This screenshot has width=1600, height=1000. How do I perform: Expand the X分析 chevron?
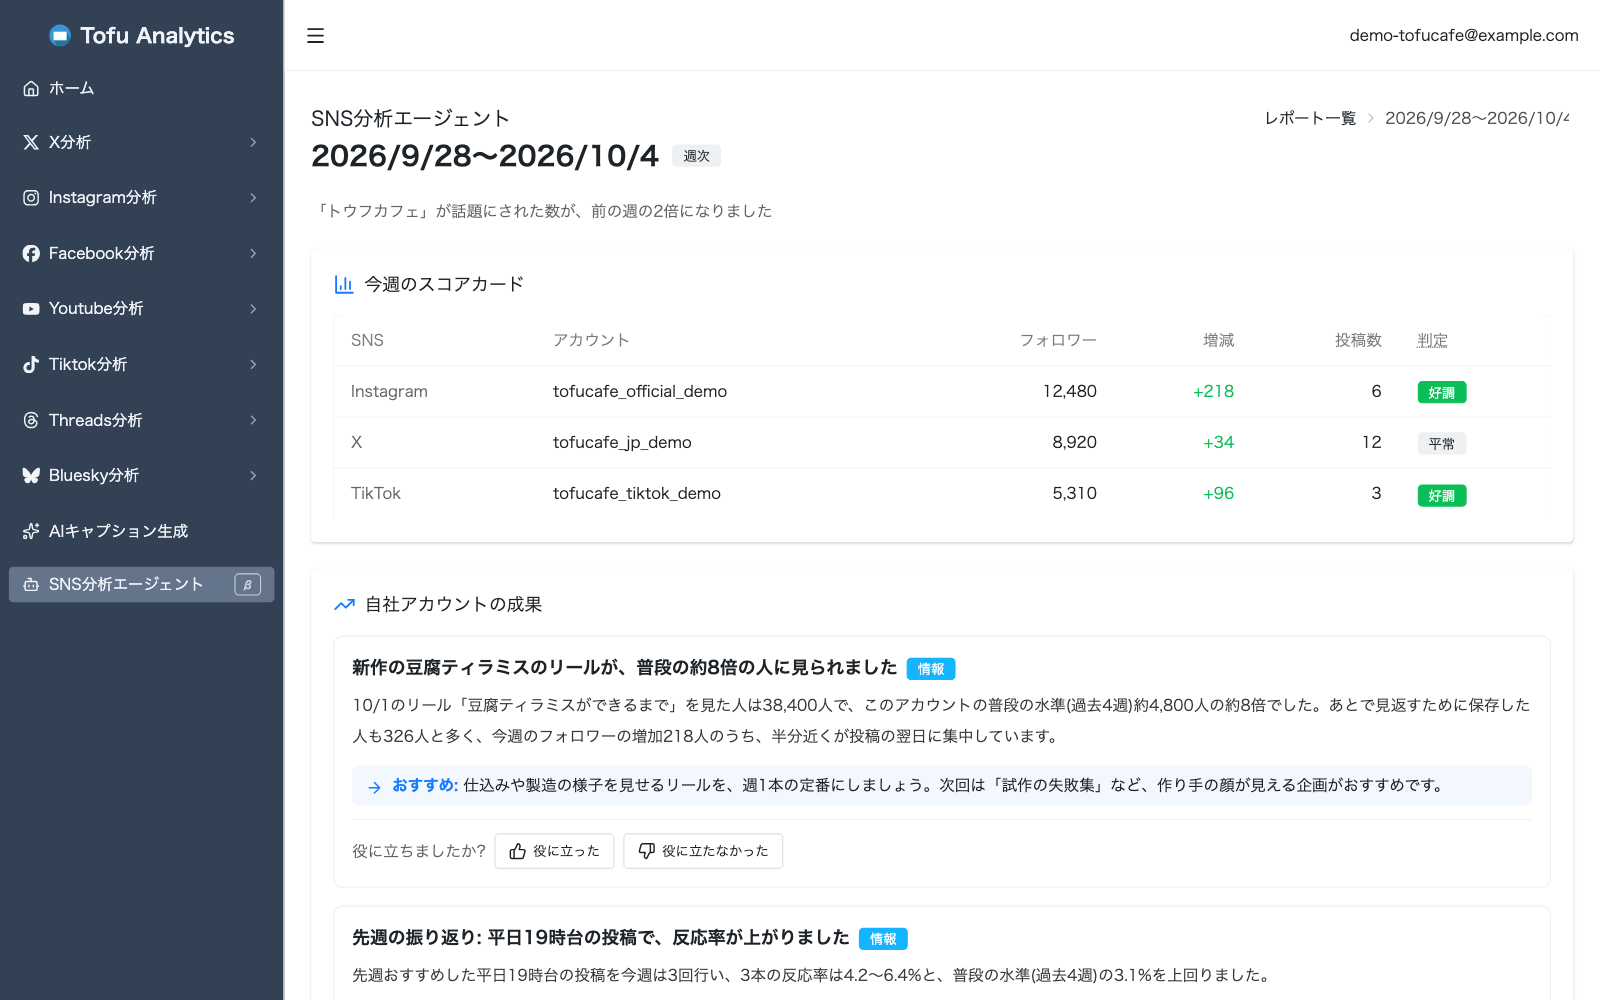pos(253,142)
